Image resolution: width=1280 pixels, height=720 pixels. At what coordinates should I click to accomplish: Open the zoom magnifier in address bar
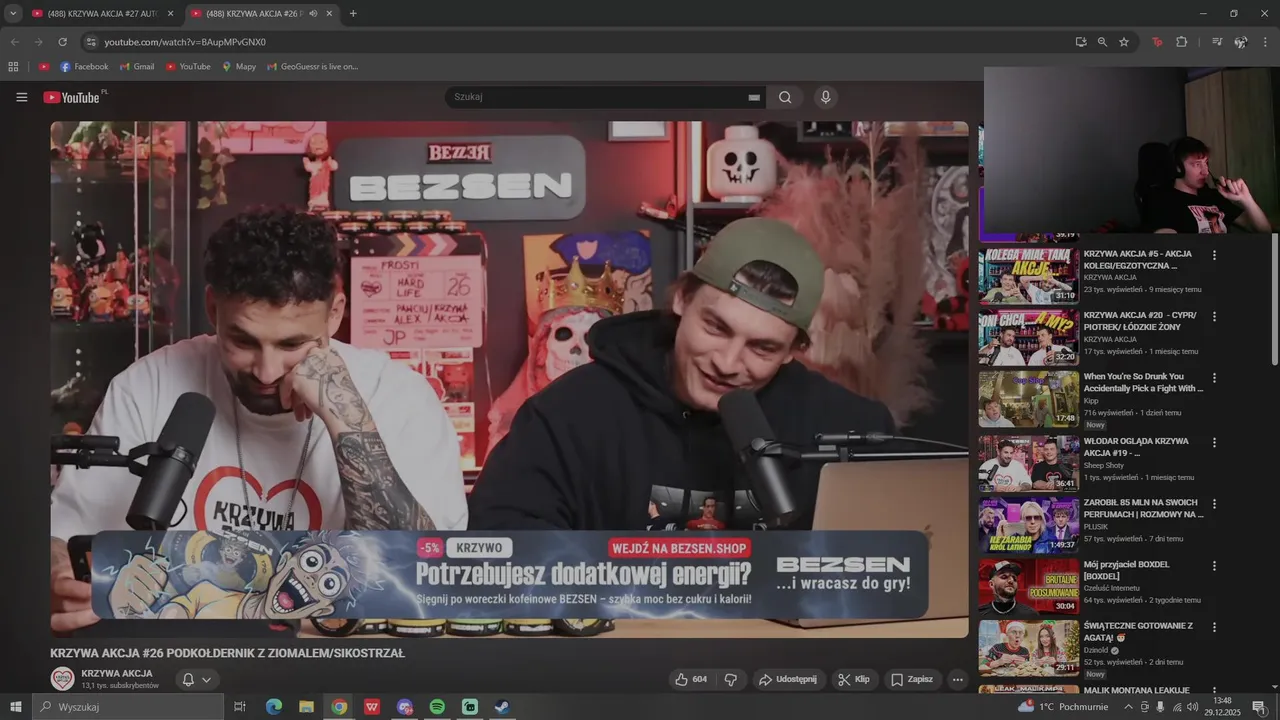tap(1102, 42)
